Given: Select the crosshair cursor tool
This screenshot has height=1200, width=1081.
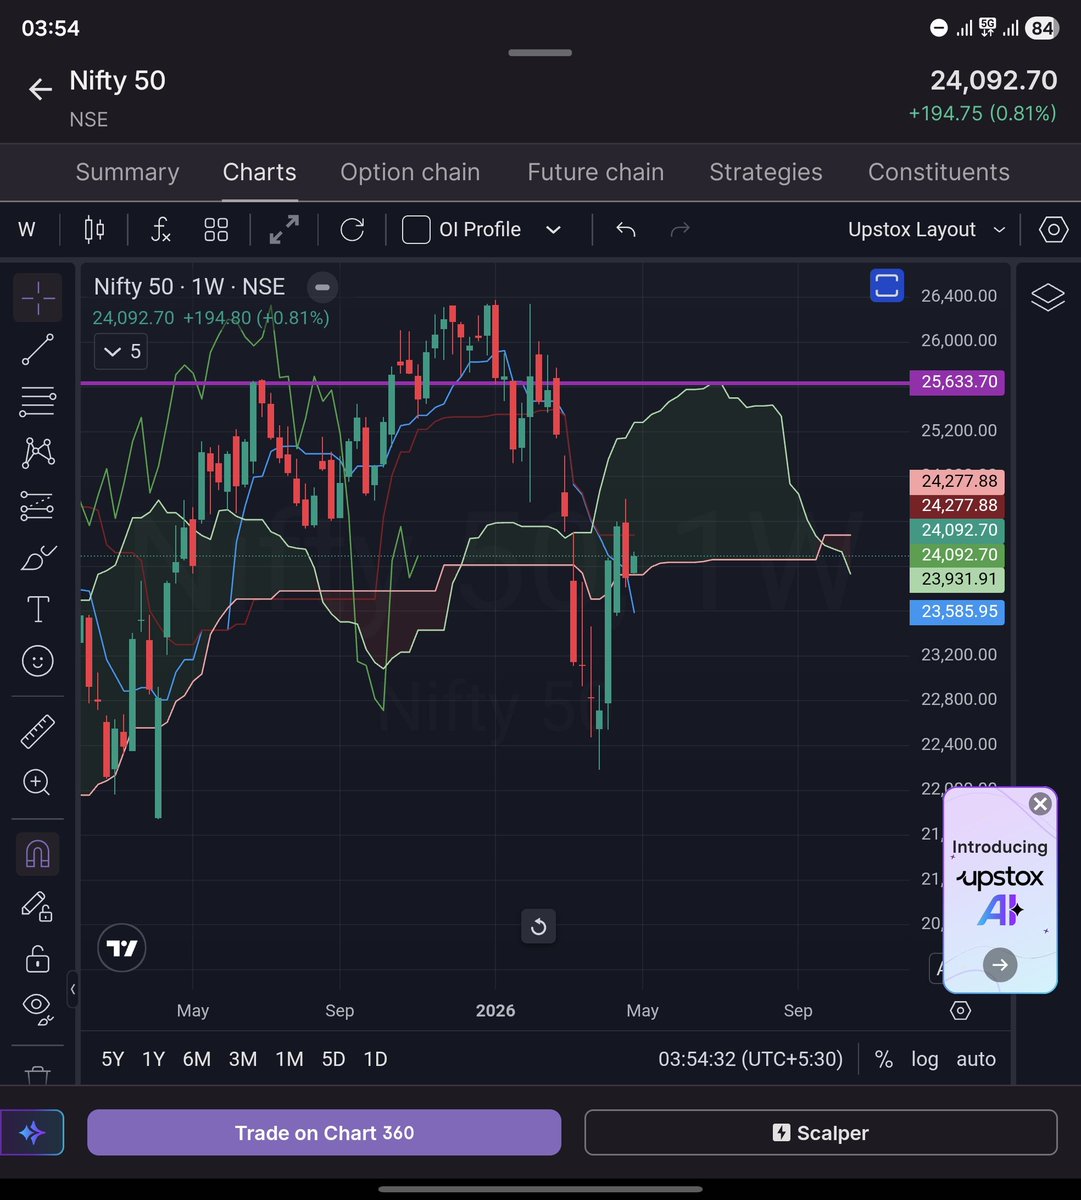Looking at the screenshot, I should coord(38,297).
